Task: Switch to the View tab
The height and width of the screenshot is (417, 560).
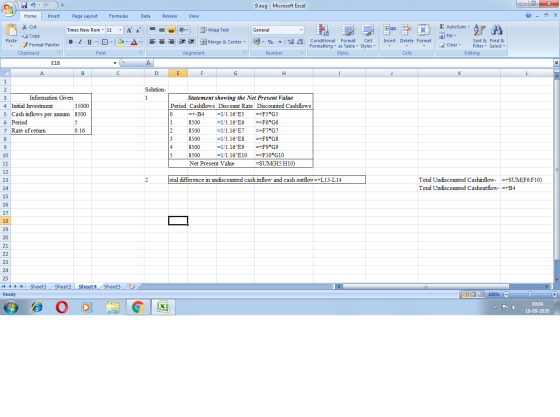Action: 194,16
